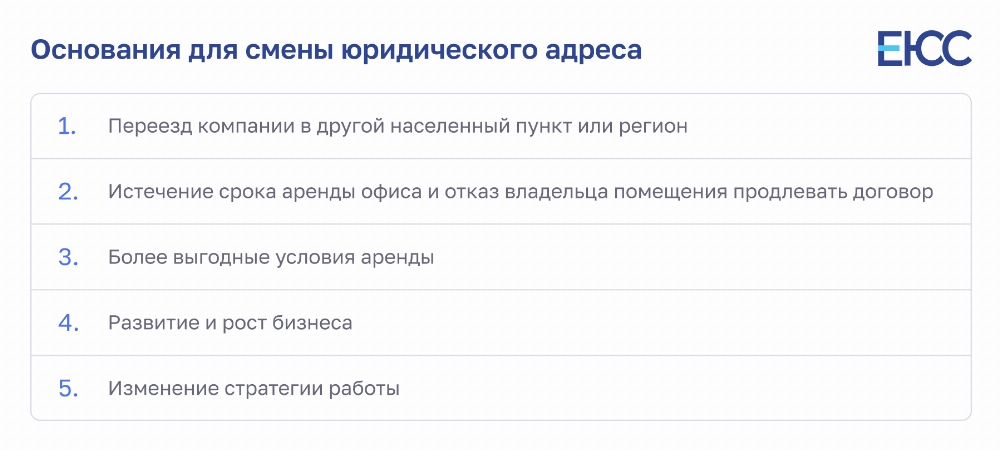This screenshot has width=1000, height=450.
Task: Click the word 'работы' in the fifth row
Action: click(x=364, y=389)
